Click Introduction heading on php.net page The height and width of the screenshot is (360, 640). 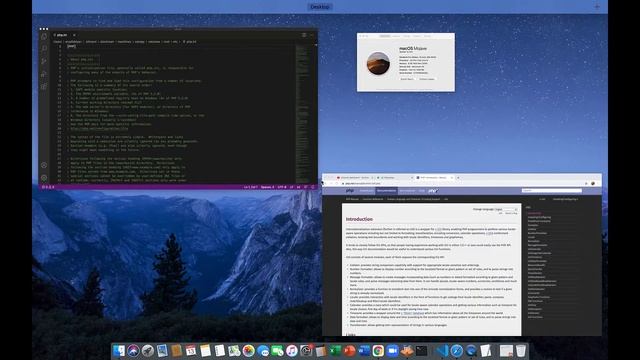tap(359, 219)
